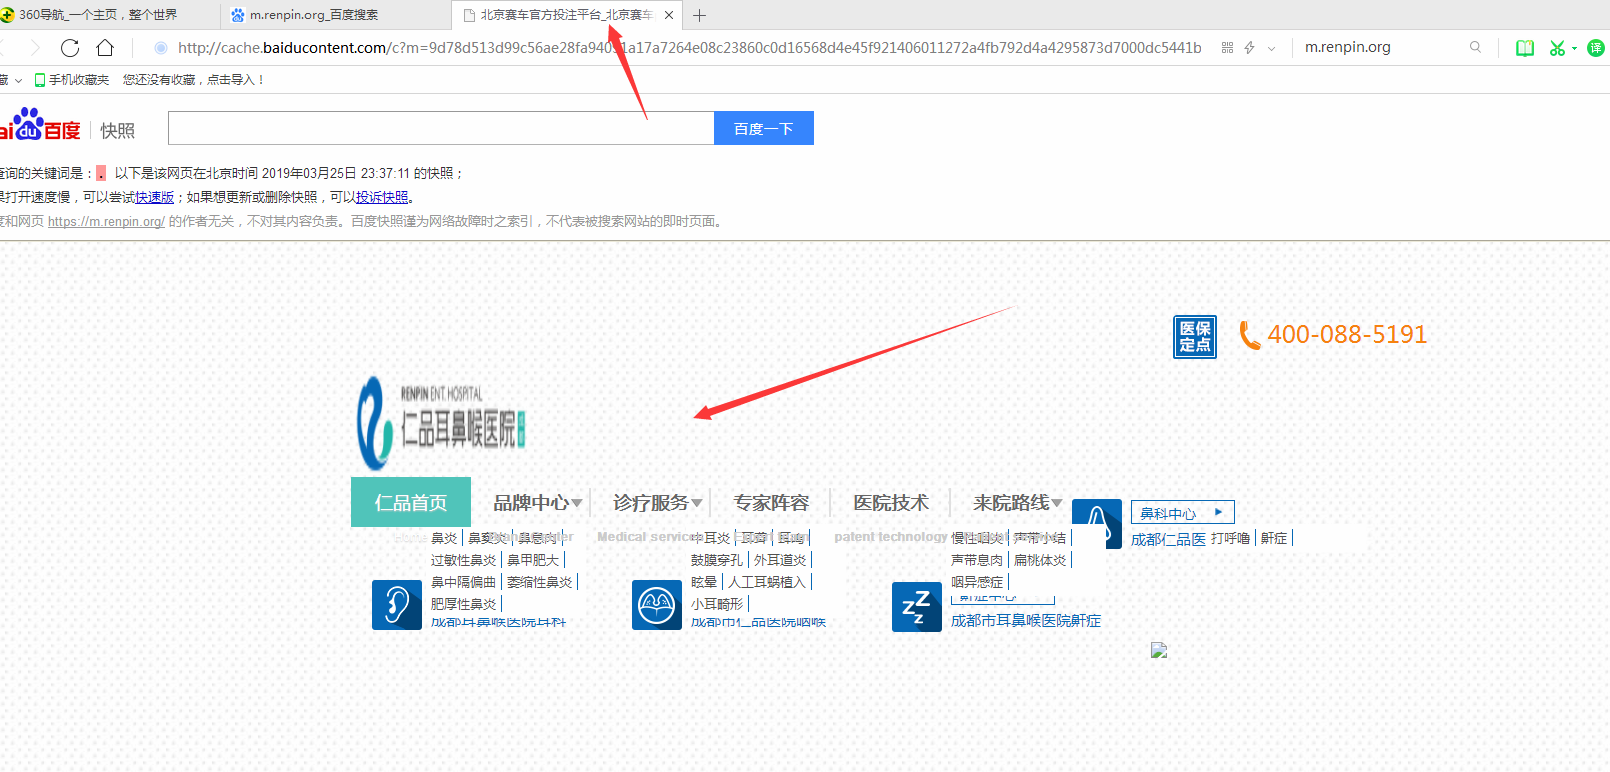Open the green reading mode book icon
This screenshot has width=1610, height=772.
(x=1525, y=48)
